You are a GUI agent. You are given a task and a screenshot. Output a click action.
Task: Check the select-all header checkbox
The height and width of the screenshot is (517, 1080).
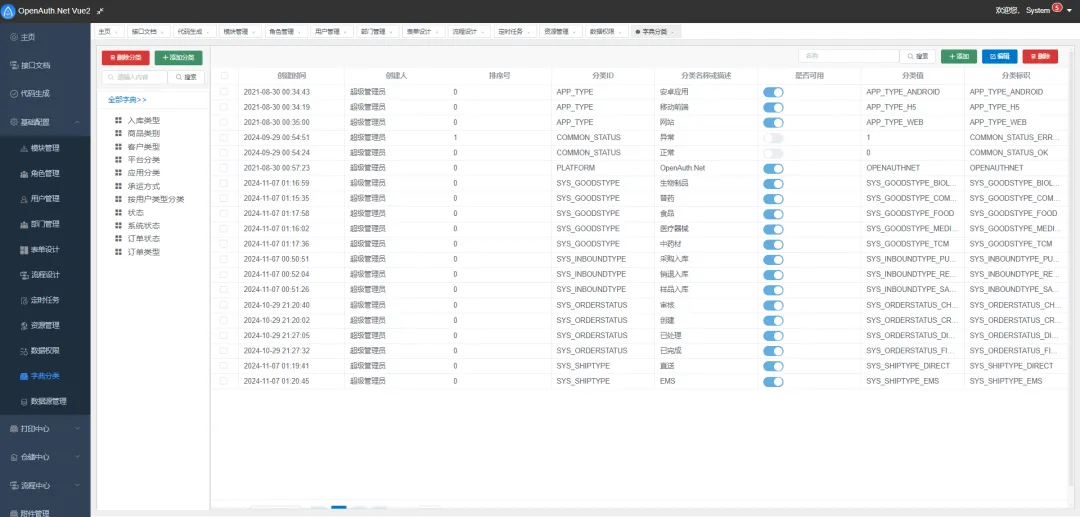coord(224,75)
